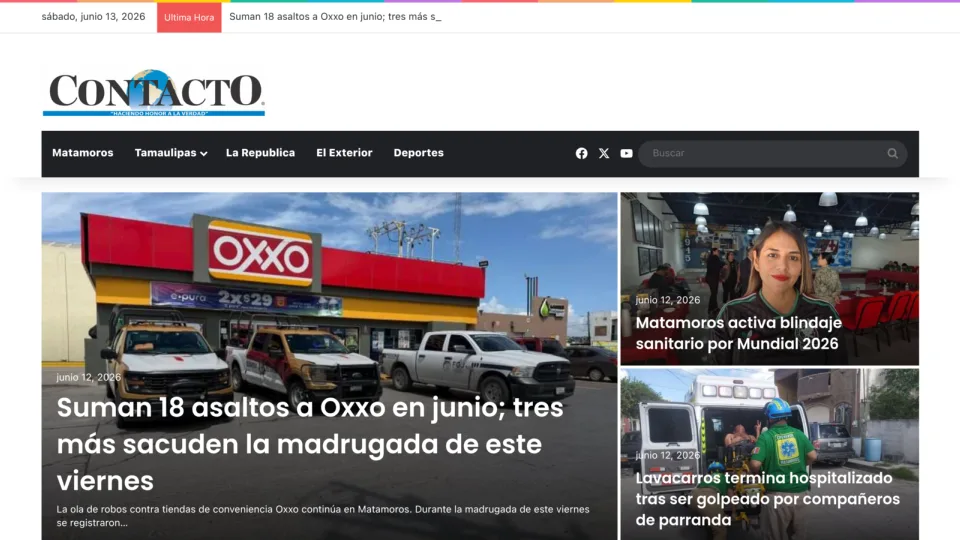
Task: Open Lavacarros termina hospitalizado article
Action: click(767, 498)
